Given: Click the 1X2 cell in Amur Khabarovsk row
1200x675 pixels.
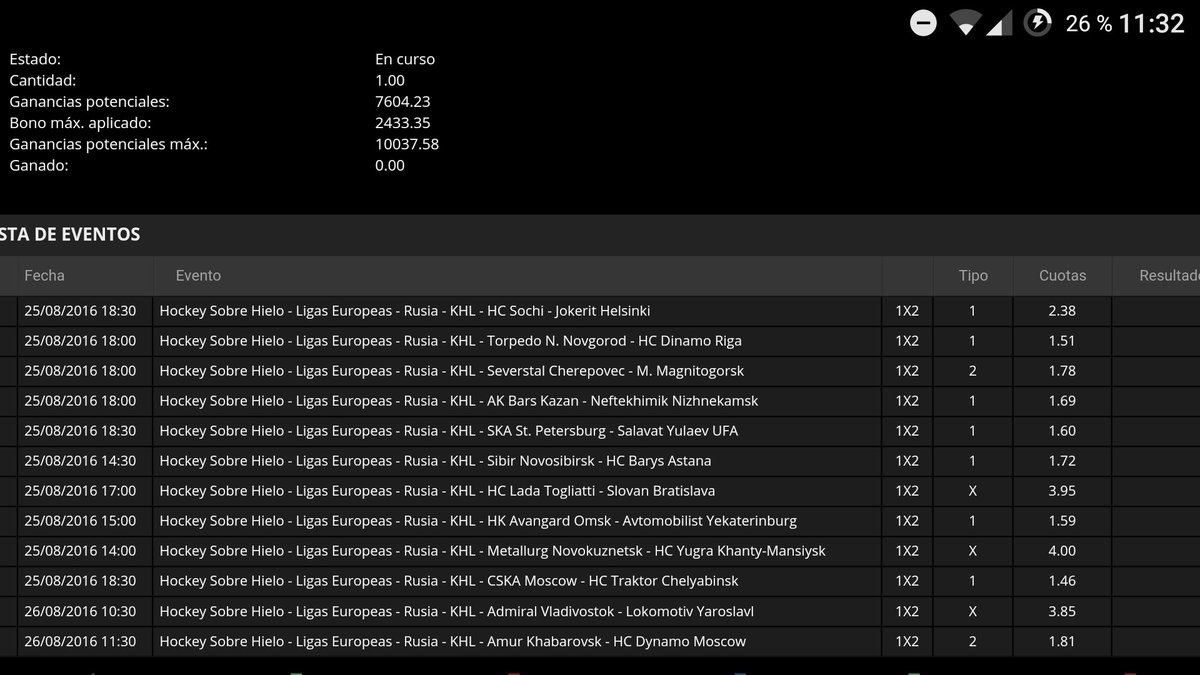Looking at the screenshot, I should click(x=907, y=641).
